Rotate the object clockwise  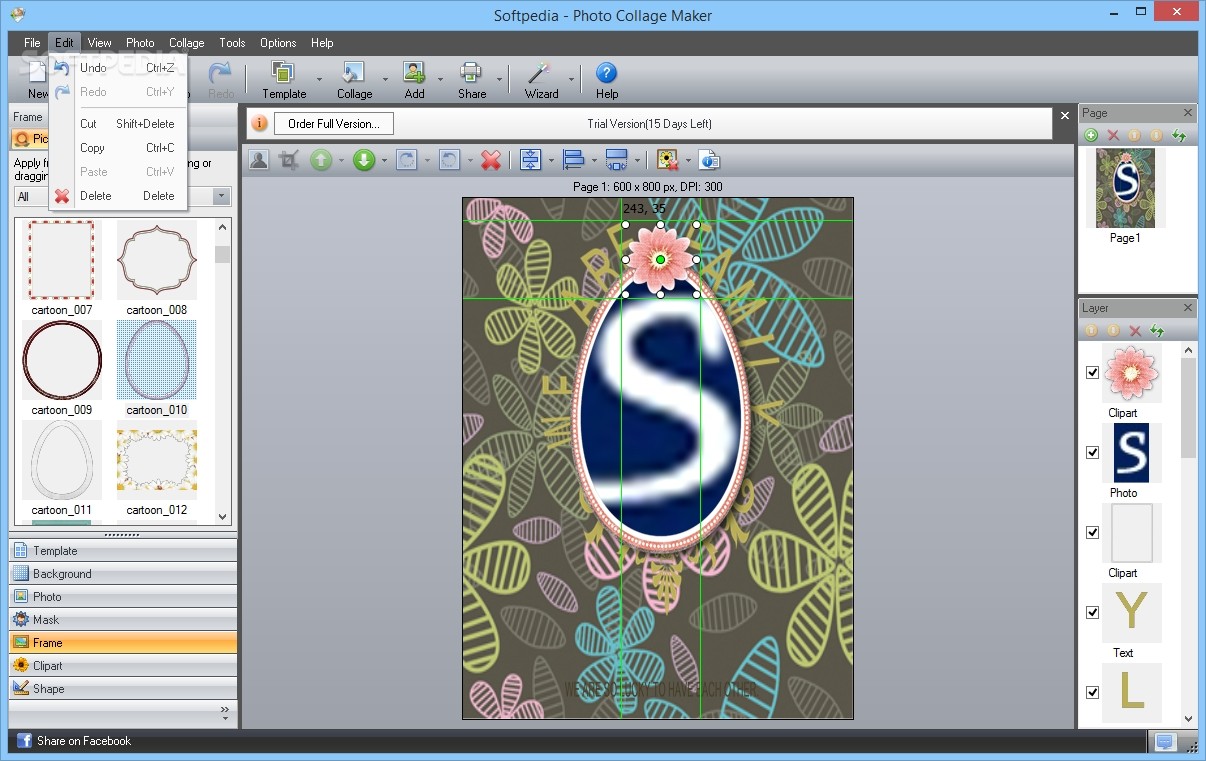pyautogui.click(x=406, y=160)
